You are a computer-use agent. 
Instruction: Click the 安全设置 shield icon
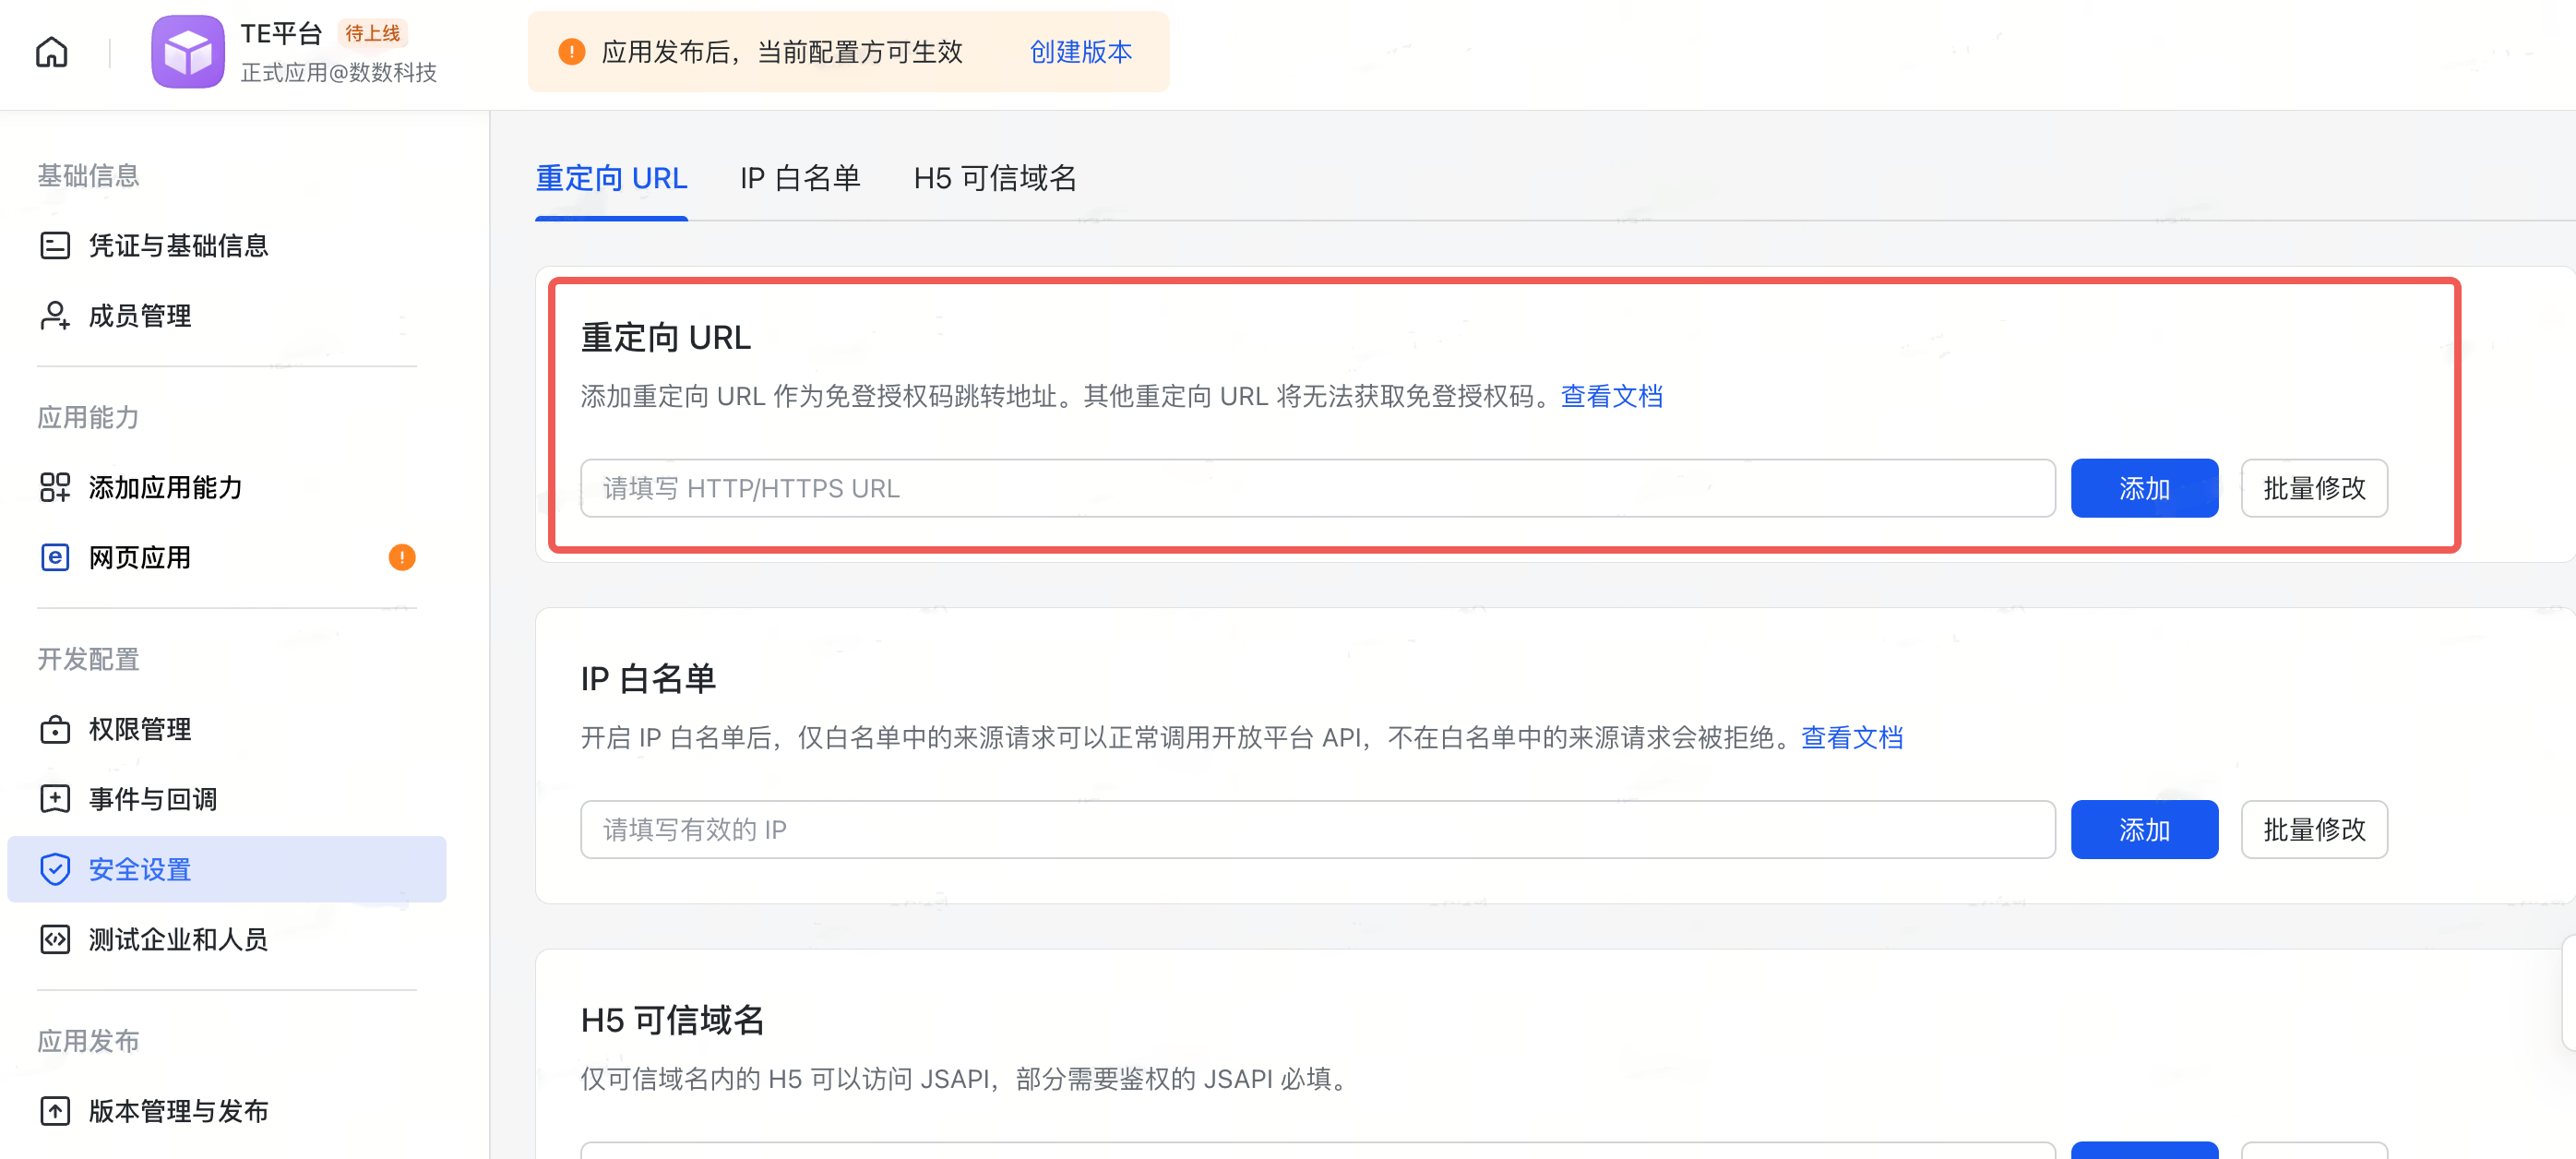[55, 870]
